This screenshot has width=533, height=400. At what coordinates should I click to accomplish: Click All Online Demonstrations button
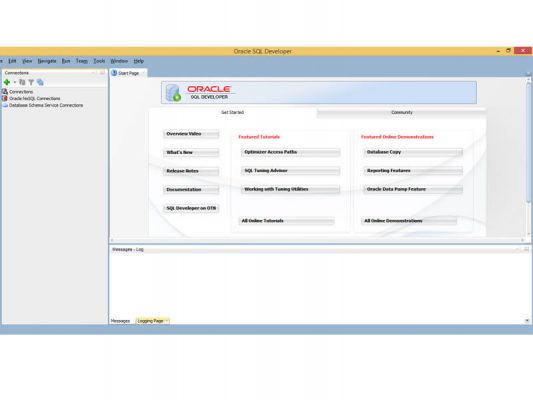pos(409,221)
